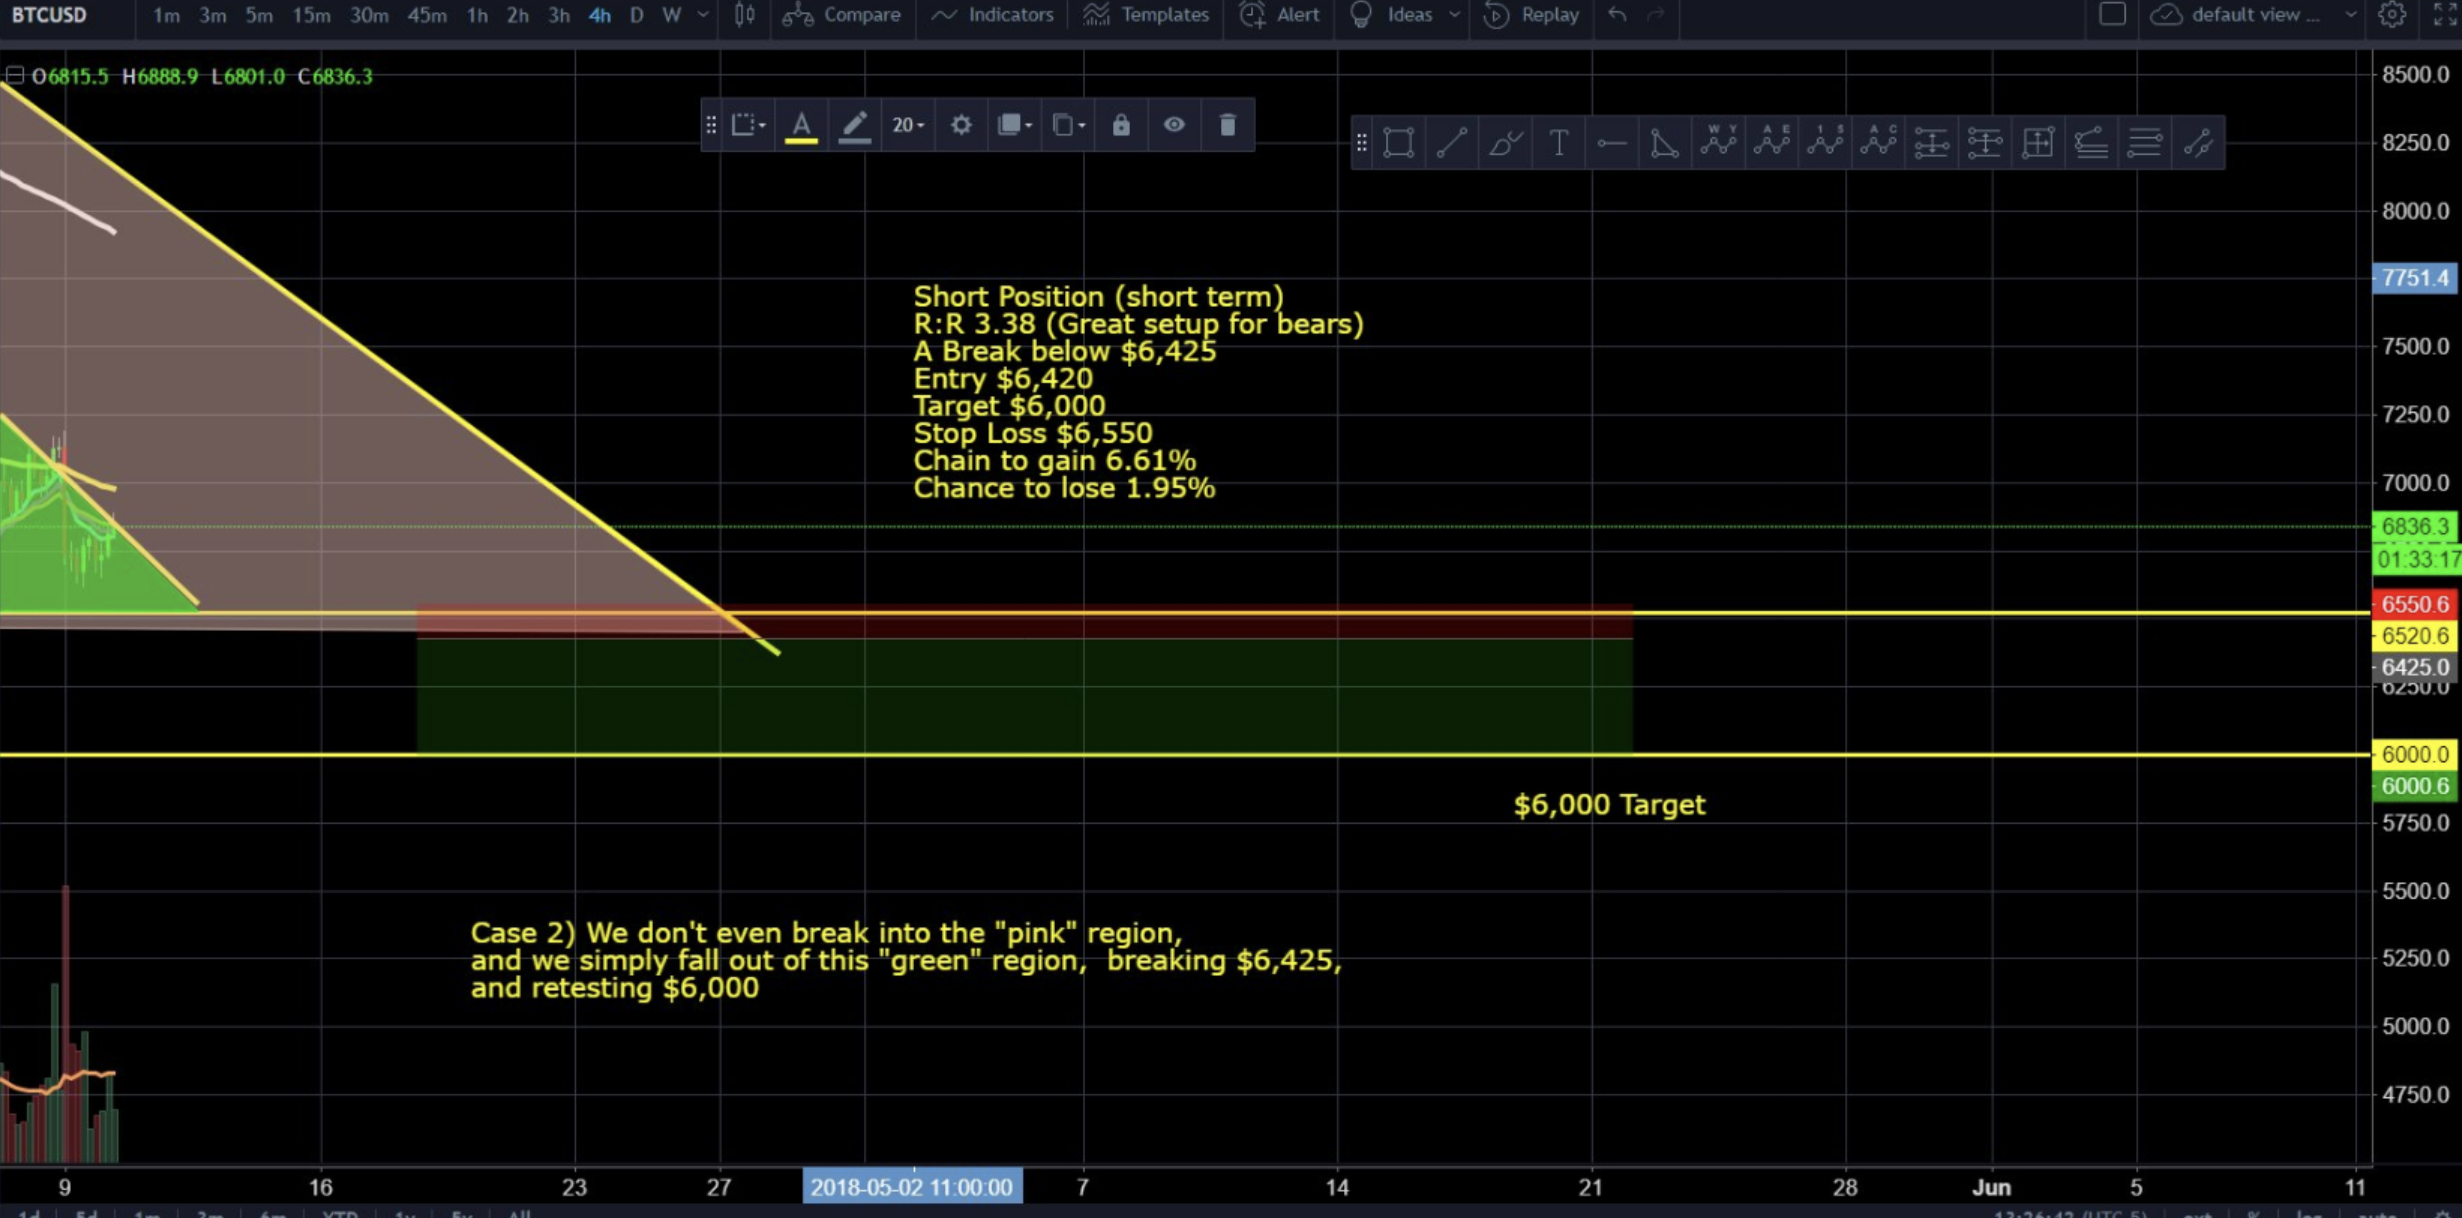The width and height of the screenshot is (2462, 1218).
Task: Click the 2018-05-02 11:00:00 time marker
Action: click(x=911, y=1187)
